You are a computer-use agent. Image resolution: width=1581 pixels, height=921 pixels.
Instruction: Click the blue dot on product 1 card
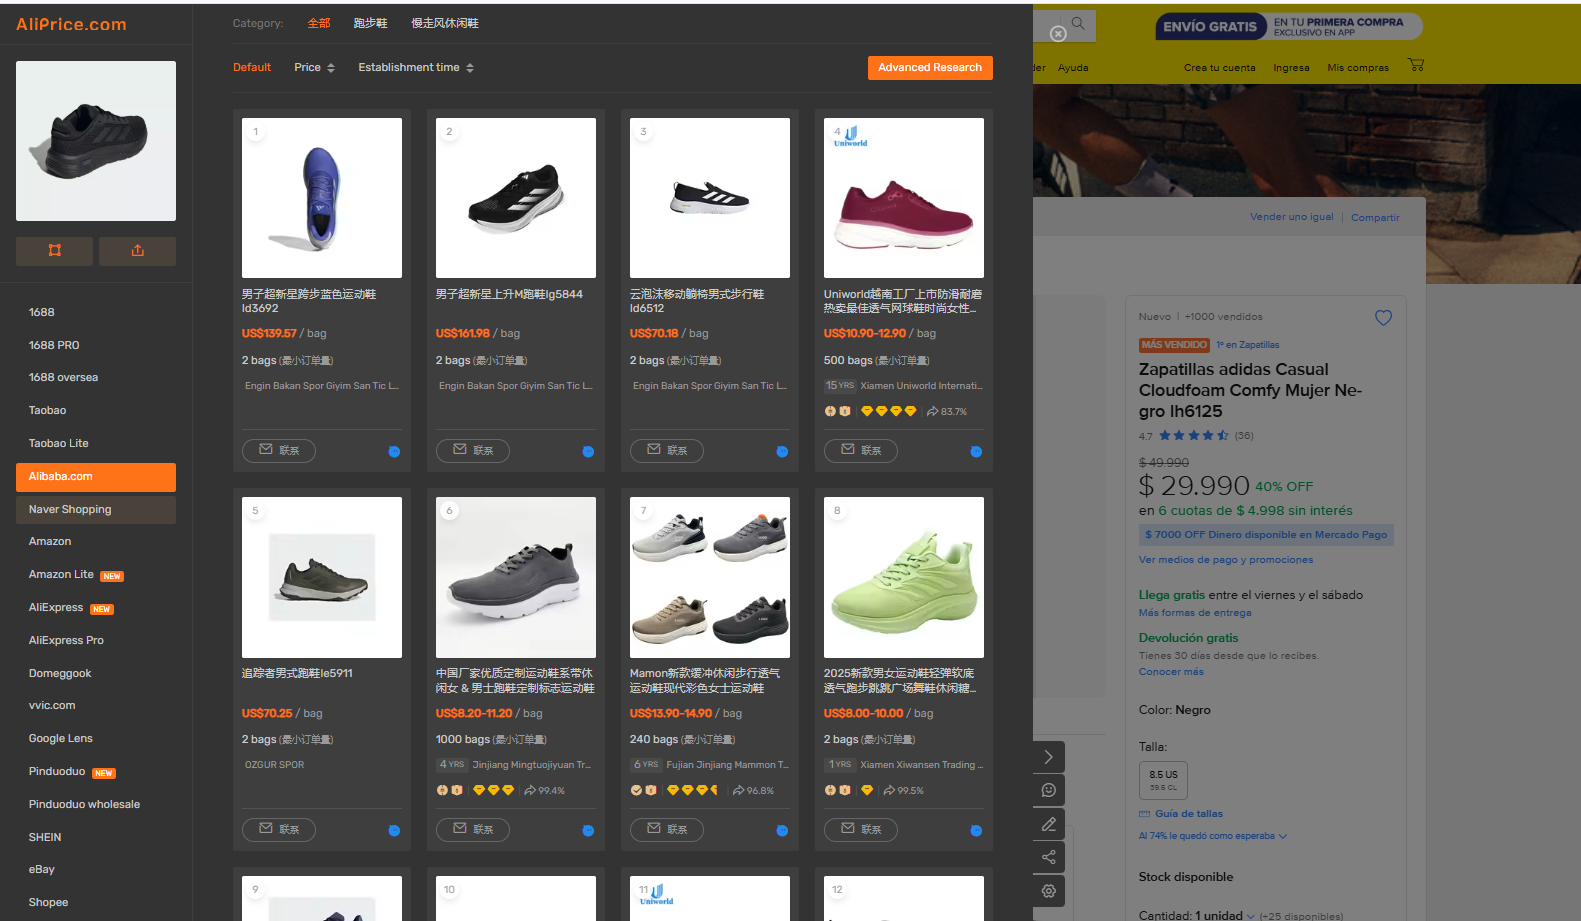click(x=394, y=452)
